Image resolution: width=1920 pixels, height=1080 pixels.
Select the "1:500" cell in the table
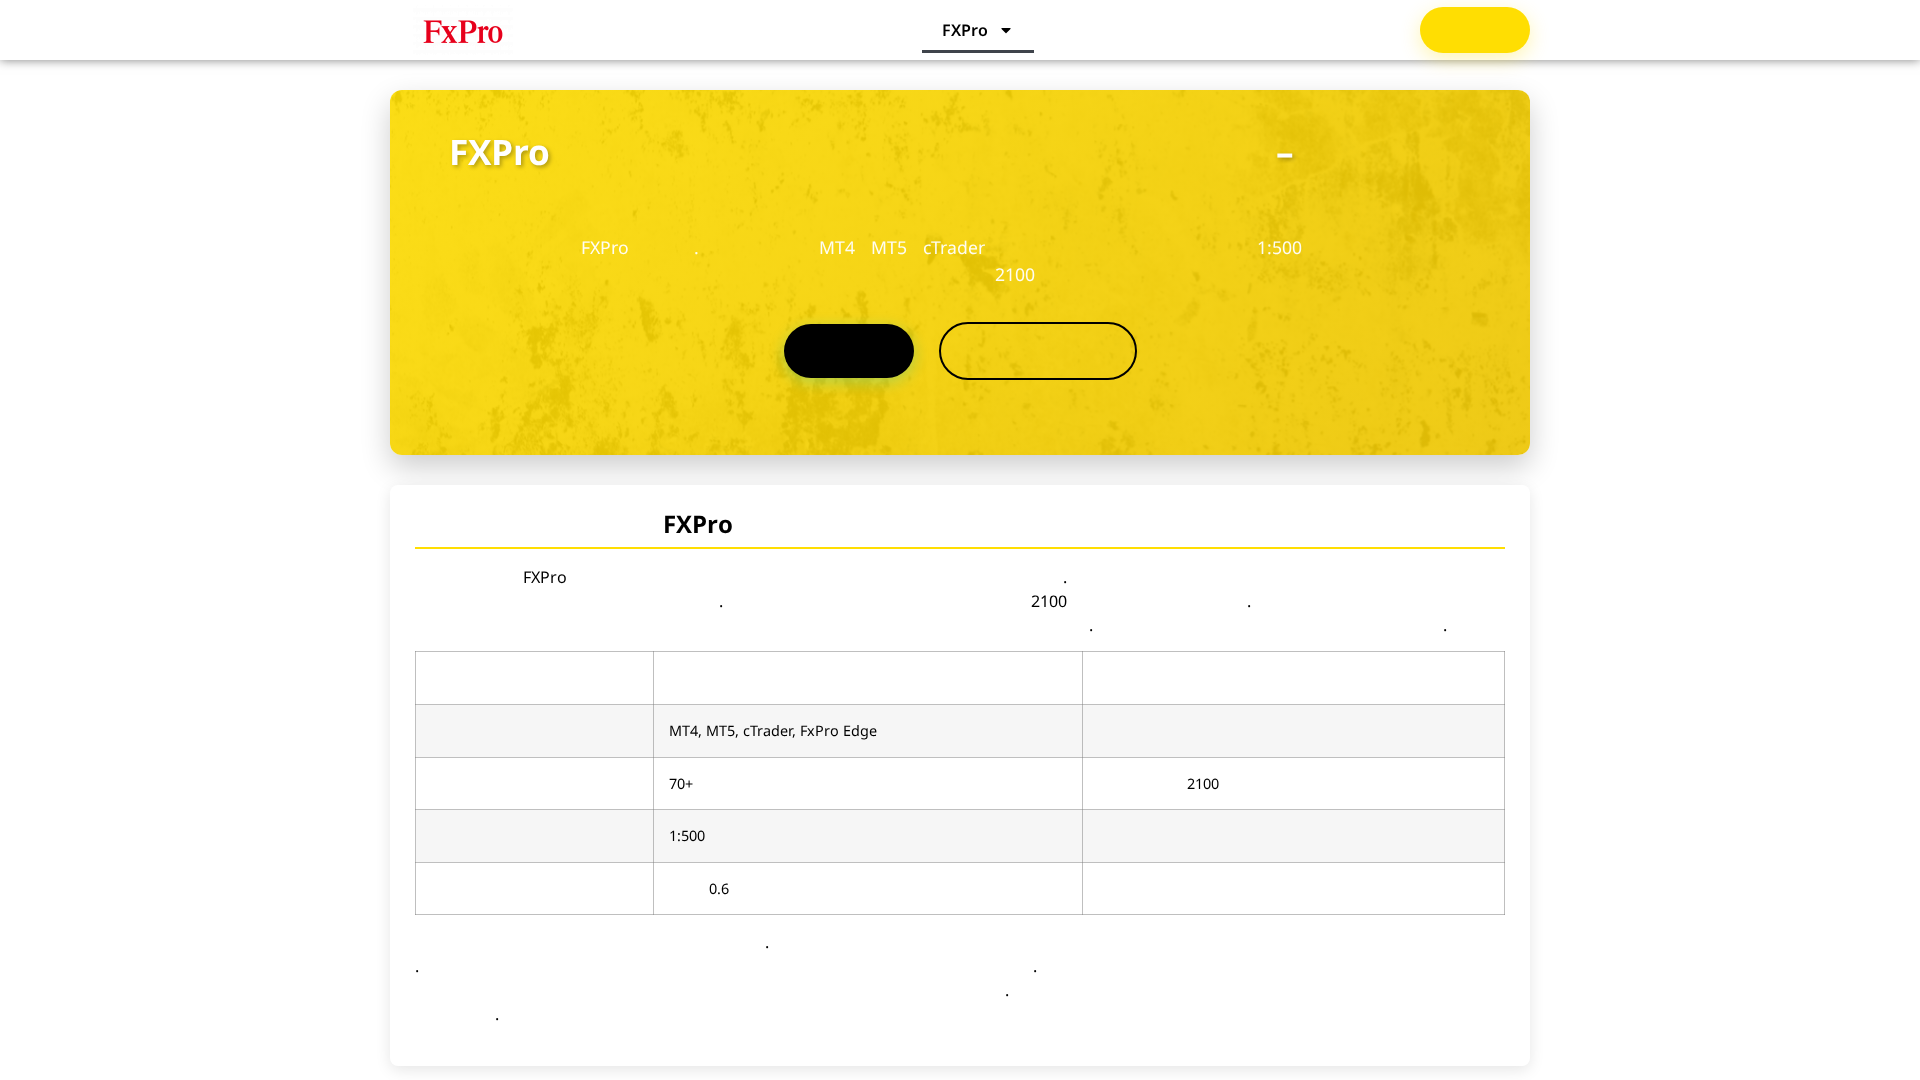tap(687, 836)
